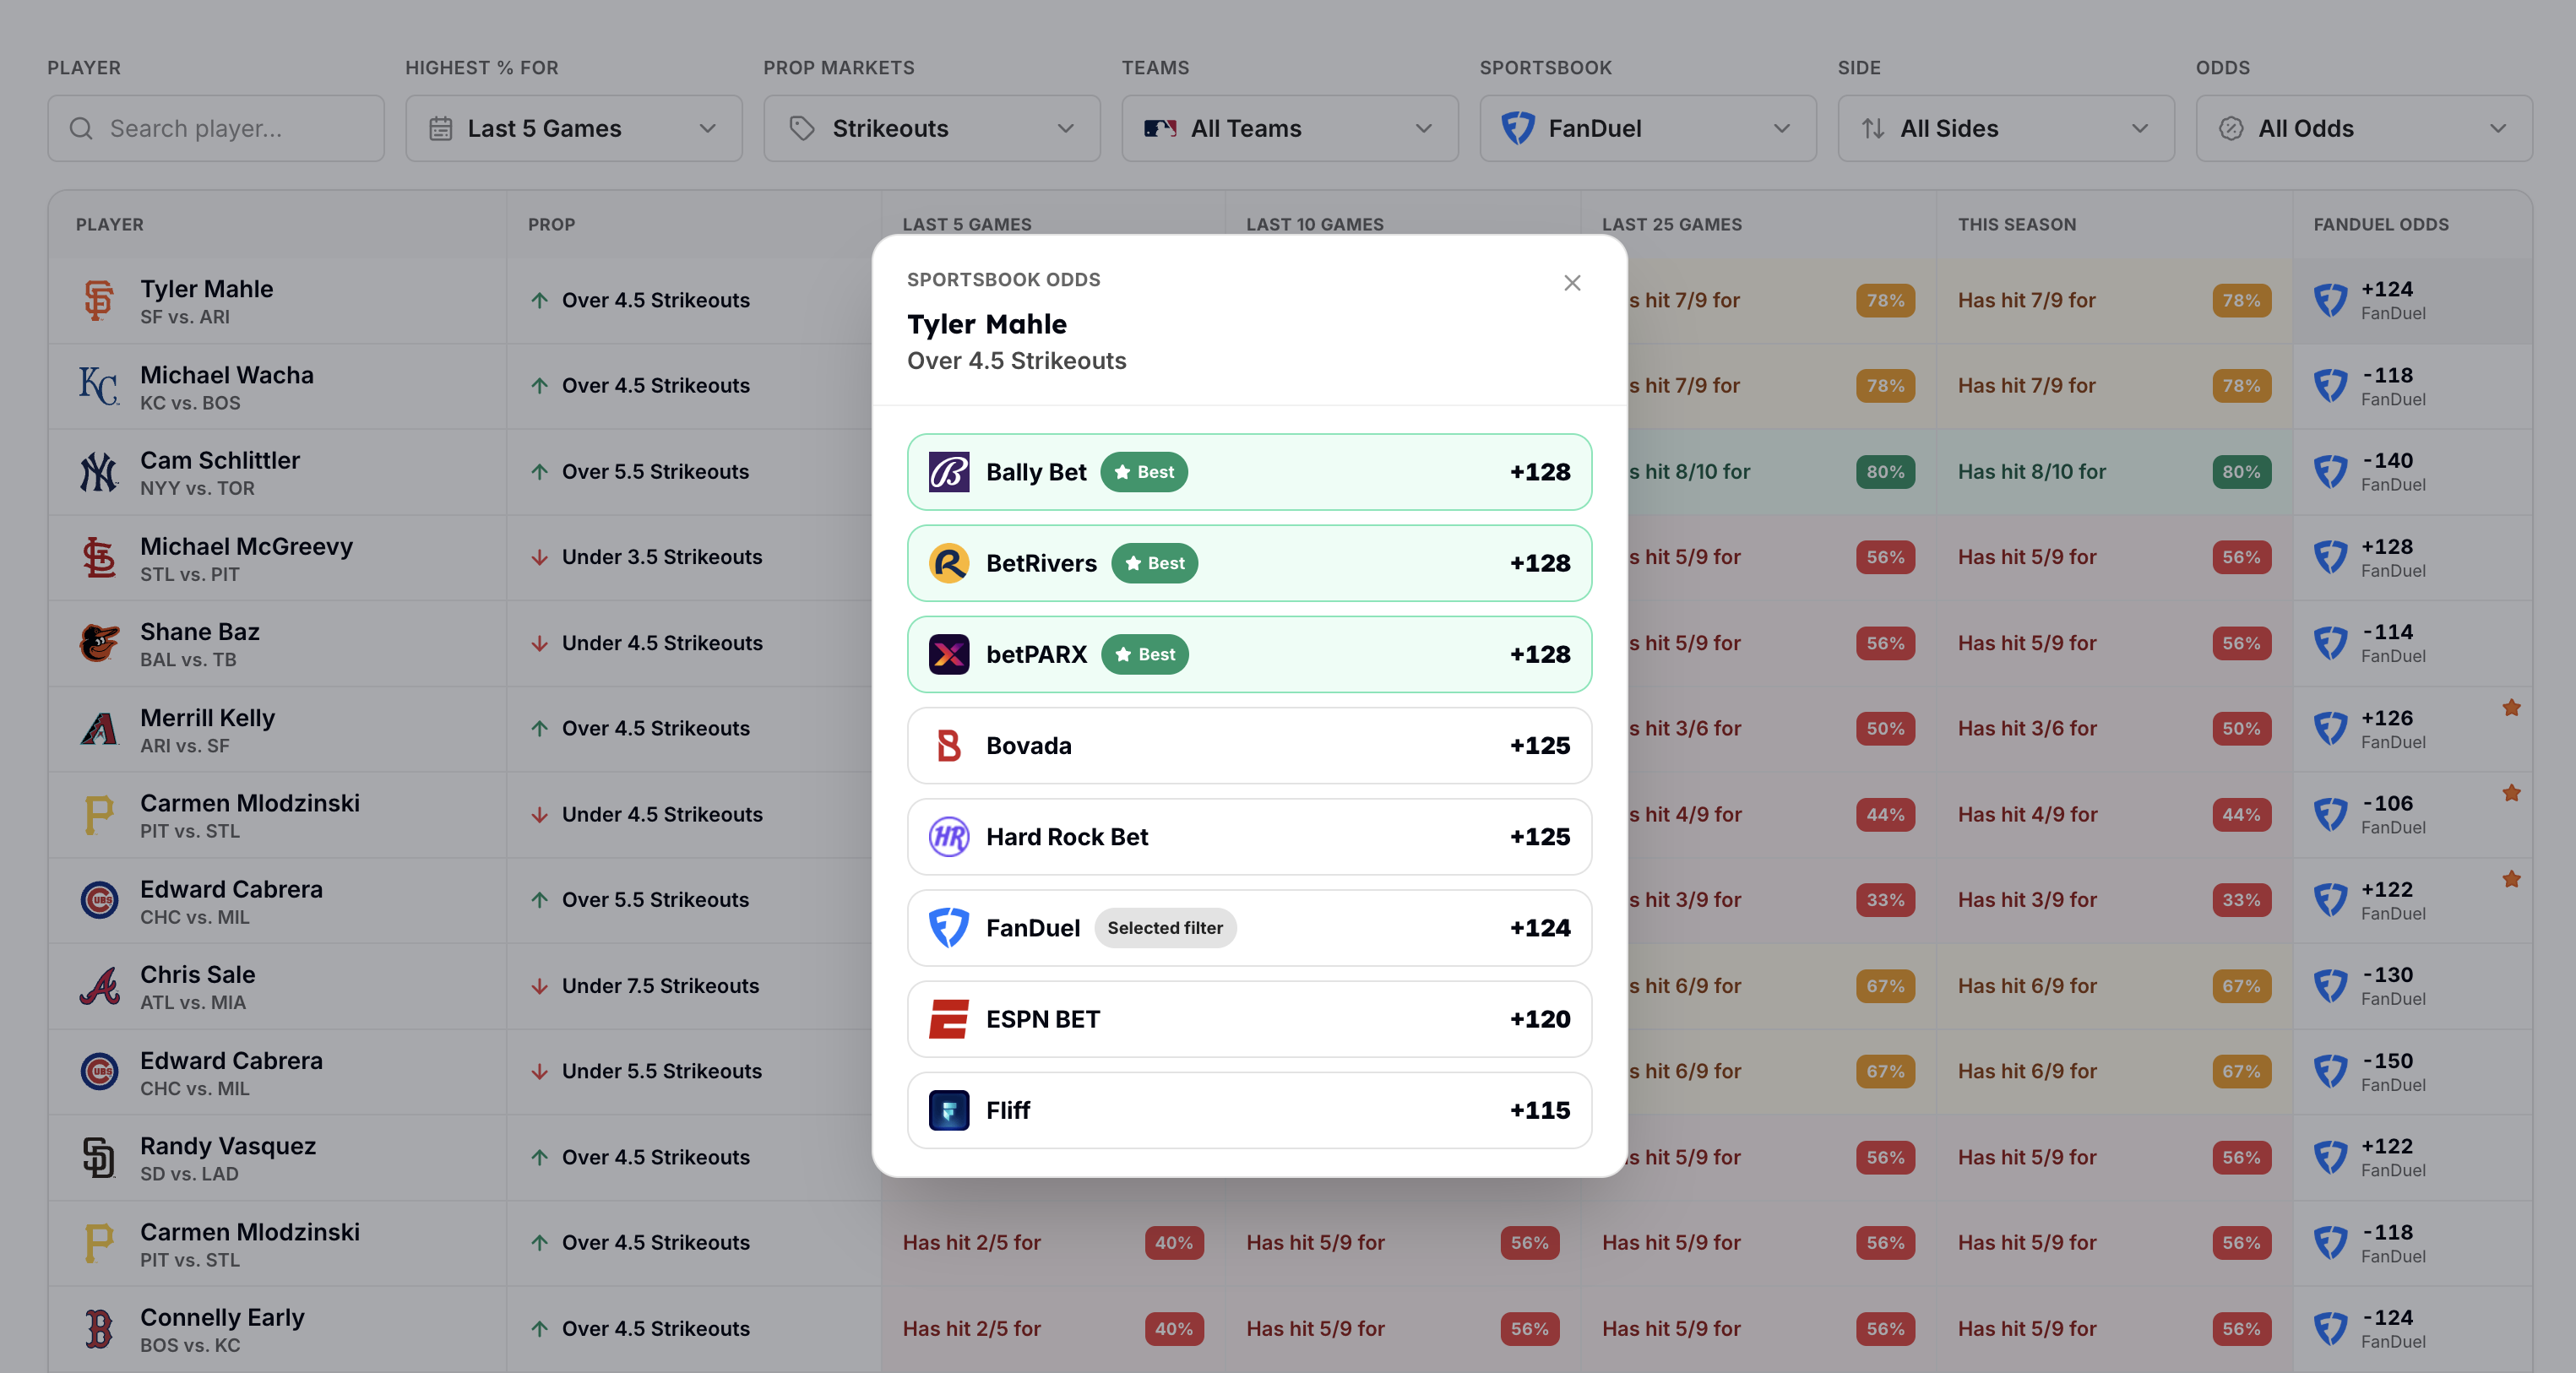Select the ESPN BET +120 odds row
This screenshot has height=1373, width=2576.
pos(1249,1019)
